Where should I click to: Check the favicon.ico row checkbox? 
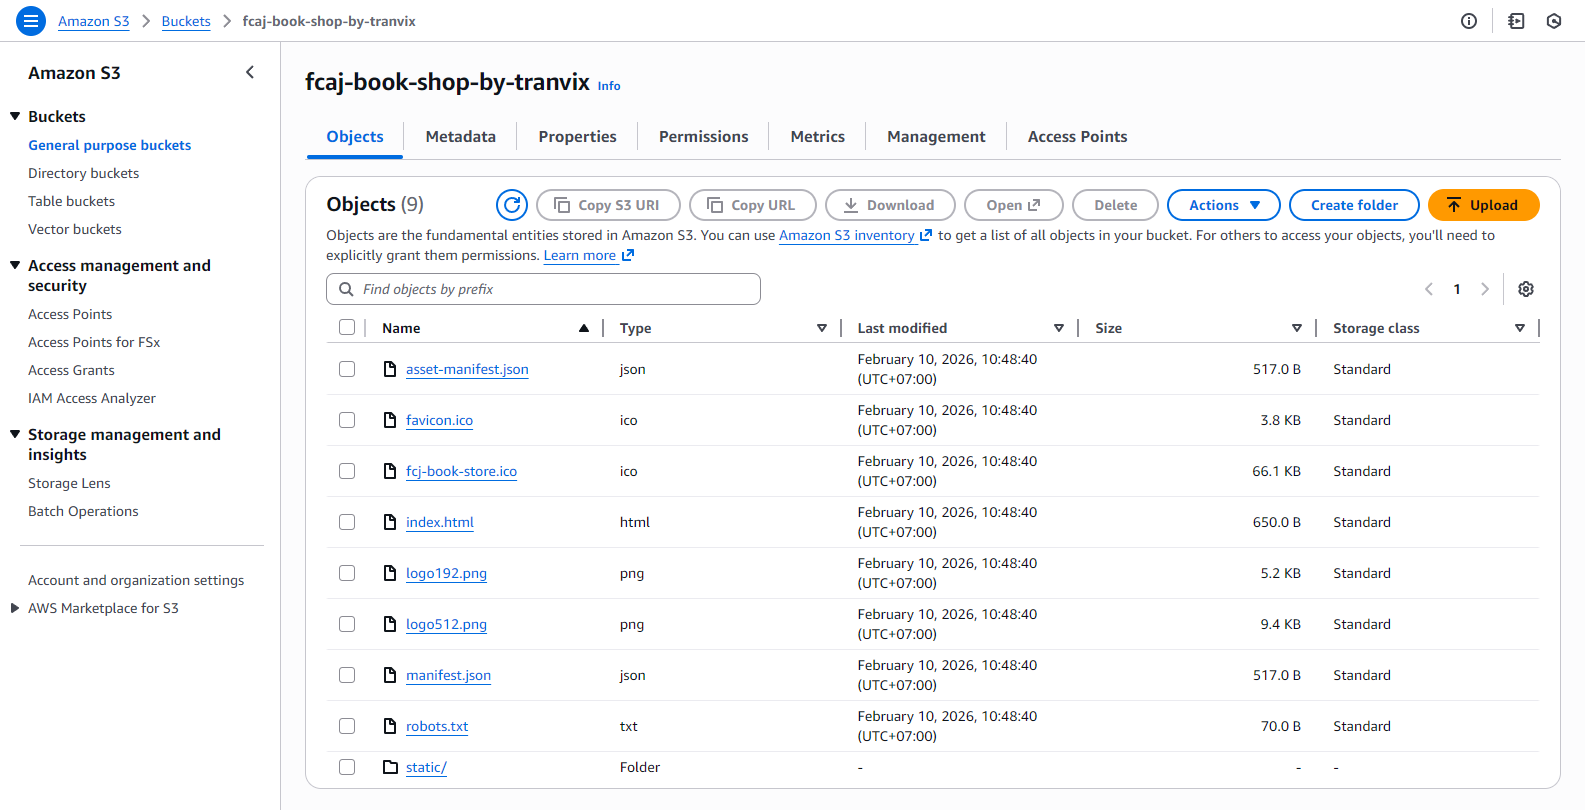[x=347, y=420]
